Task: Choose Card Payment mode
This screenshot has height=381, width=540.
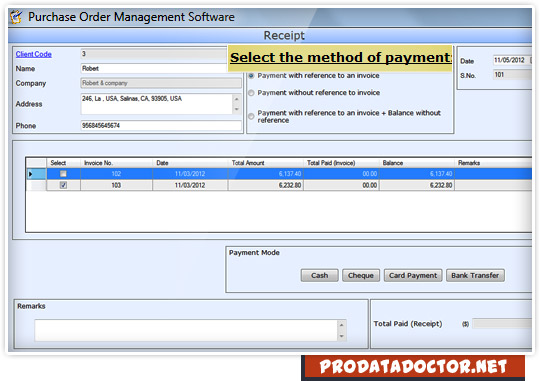Action: pos(413,276)
